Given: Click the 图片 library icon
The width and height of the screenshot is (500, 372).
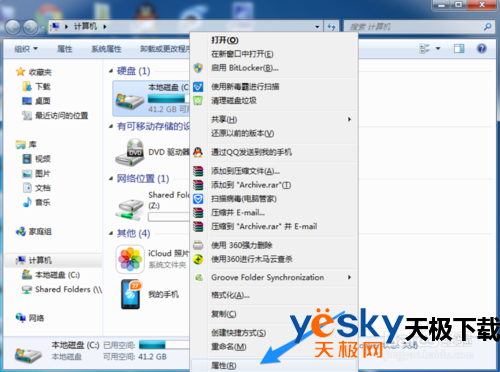Looking at the screenshot, I should tap(27, 173).
